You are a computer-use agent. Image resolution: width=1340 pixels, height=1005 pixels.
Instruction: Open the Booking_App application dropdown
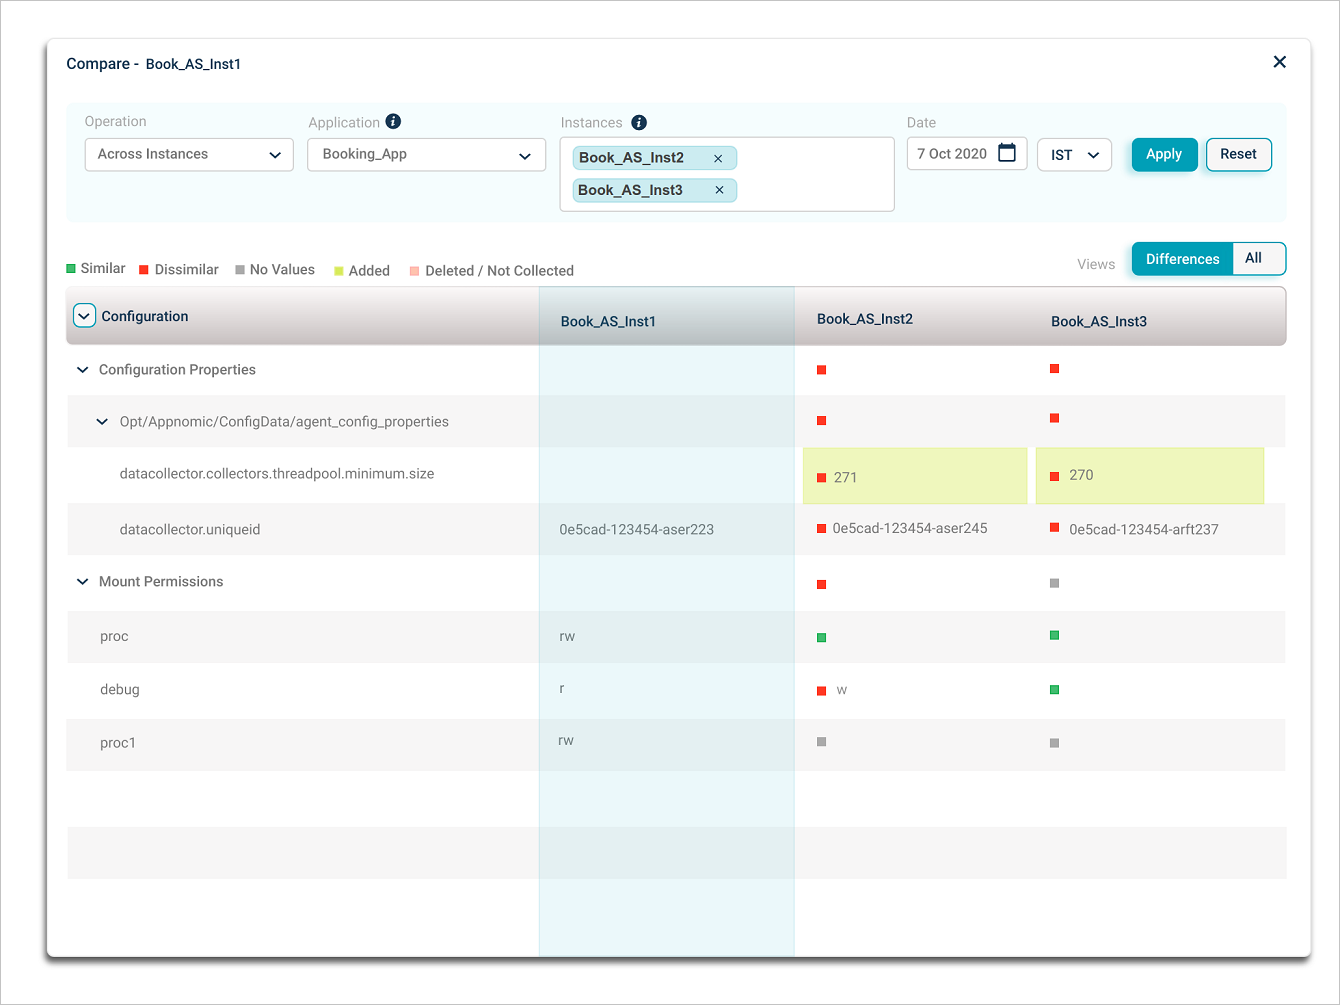point(426,155)
